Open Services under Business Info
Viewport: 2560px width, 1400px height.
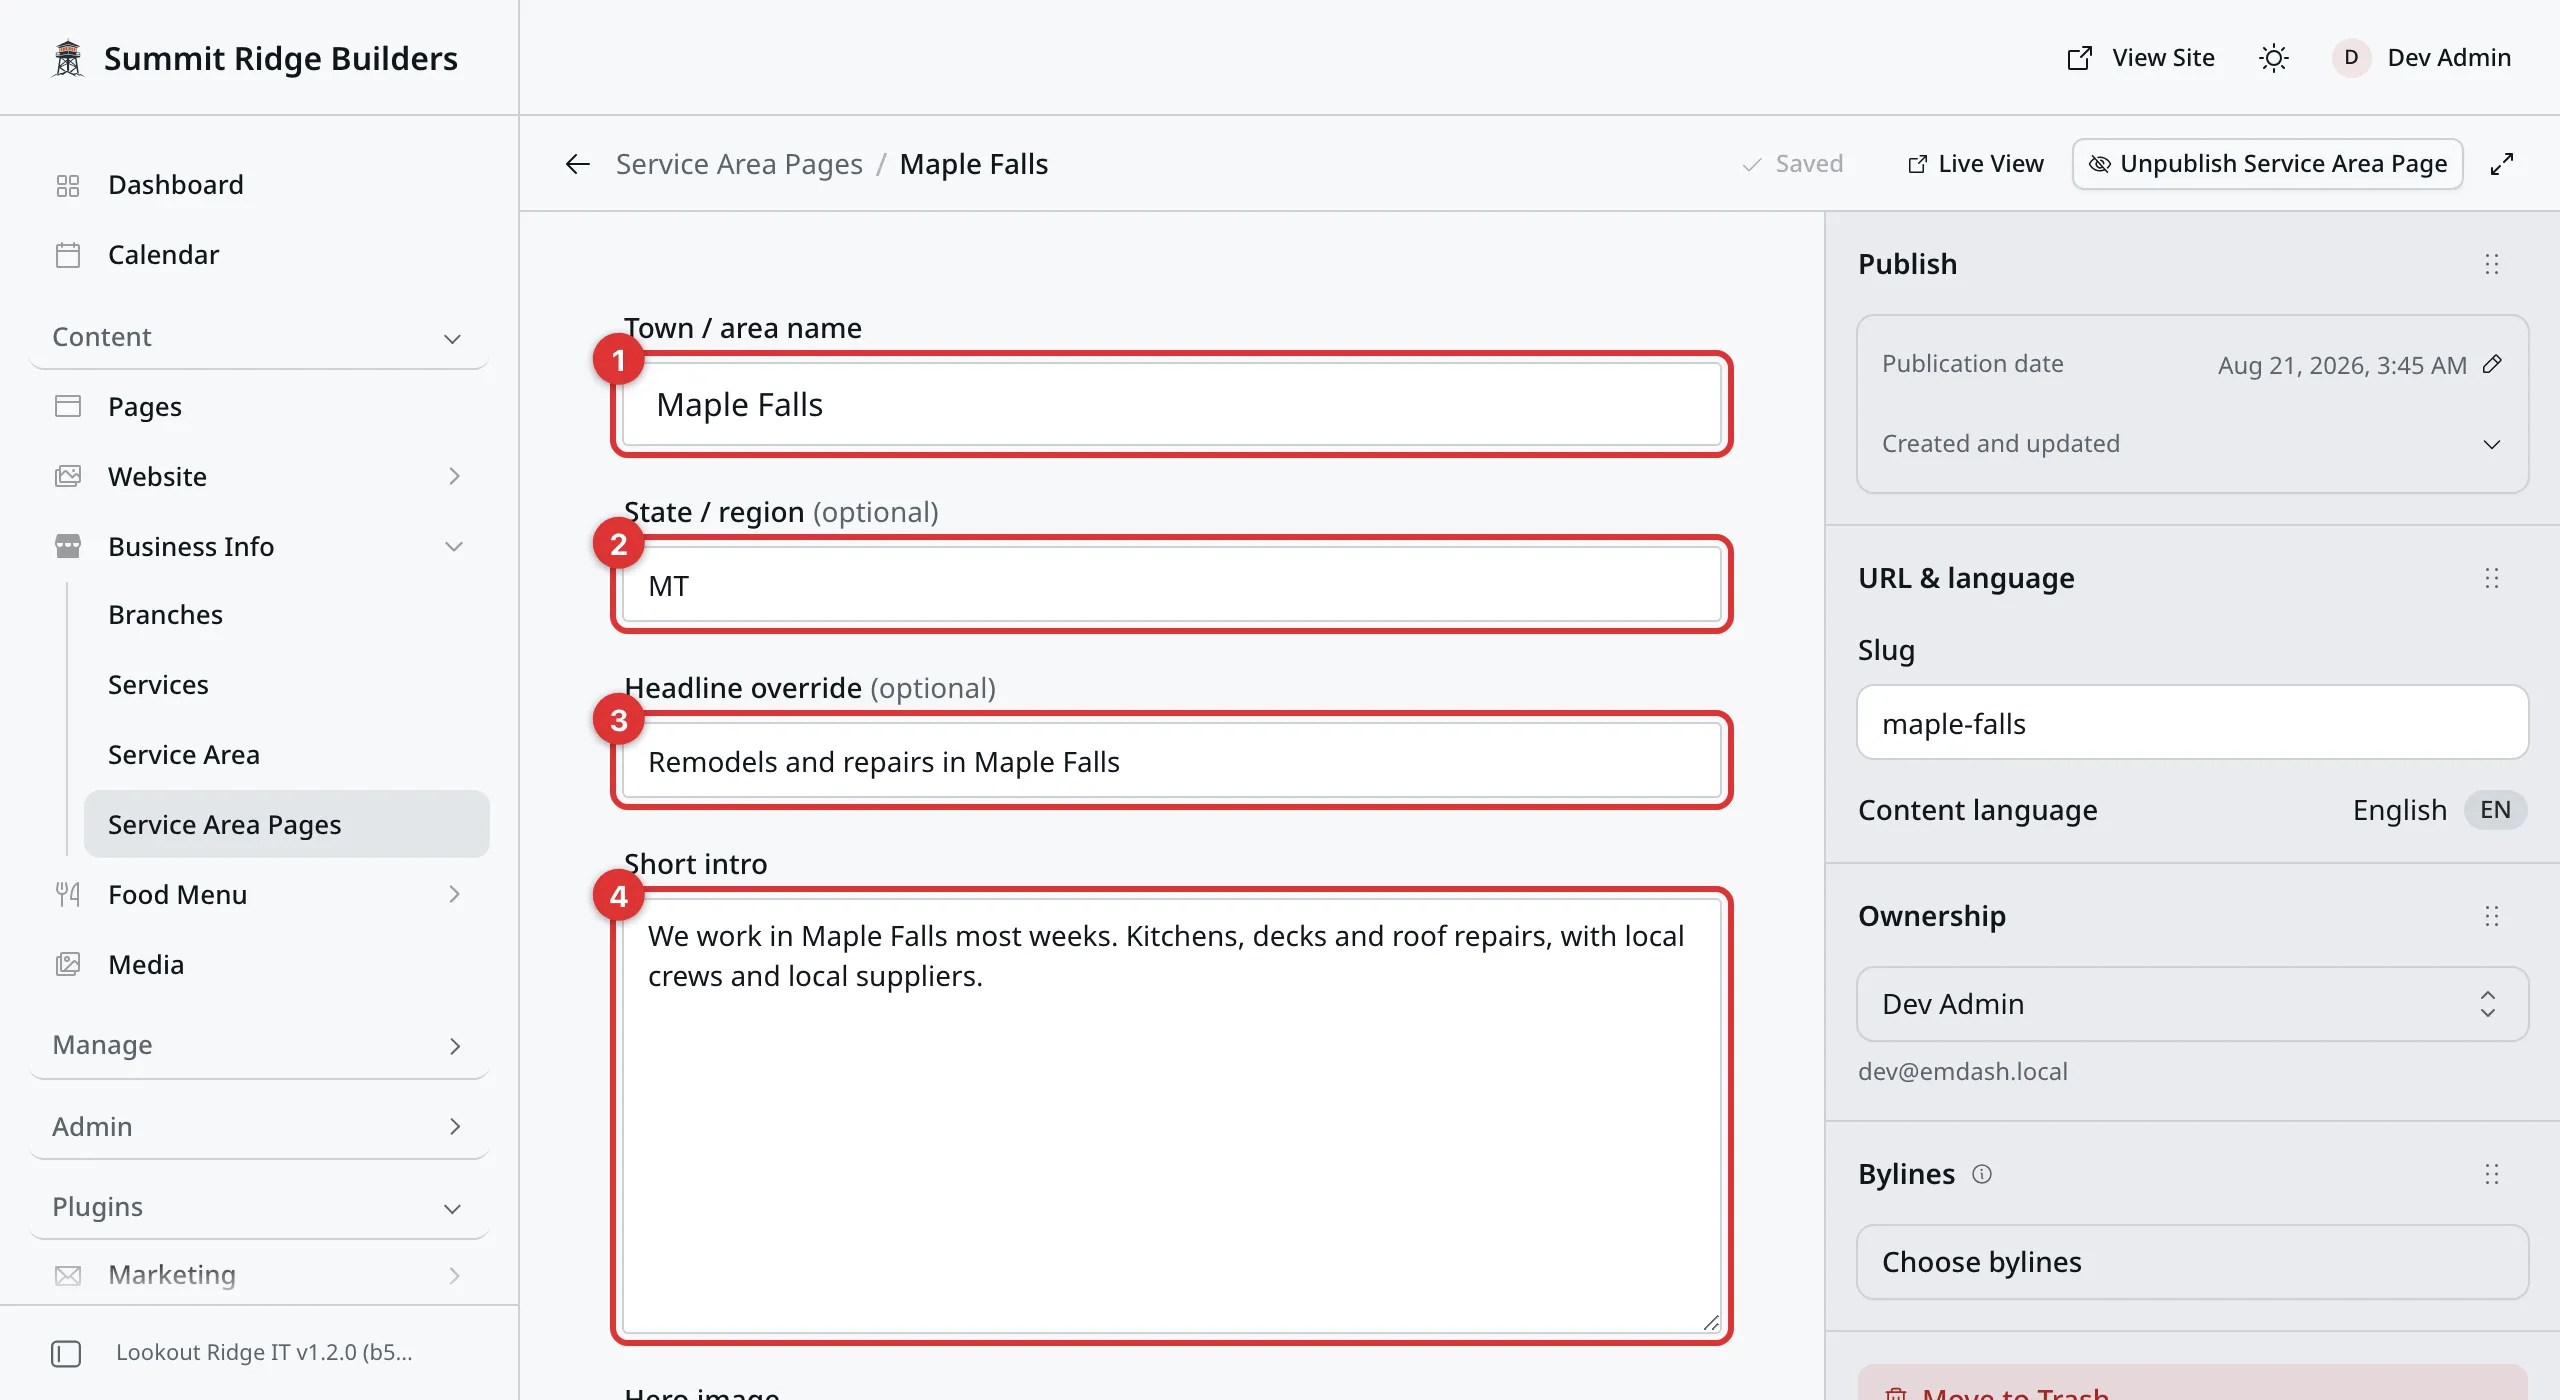click(x=287, y=685)
